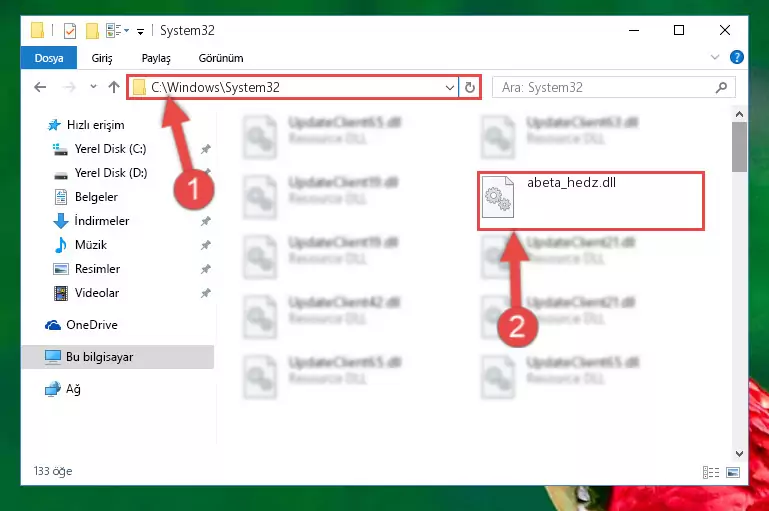Viewport: 769px width, 511px height.
Task: Click the New folder quick access icon
Action: (x=92, y=31)
